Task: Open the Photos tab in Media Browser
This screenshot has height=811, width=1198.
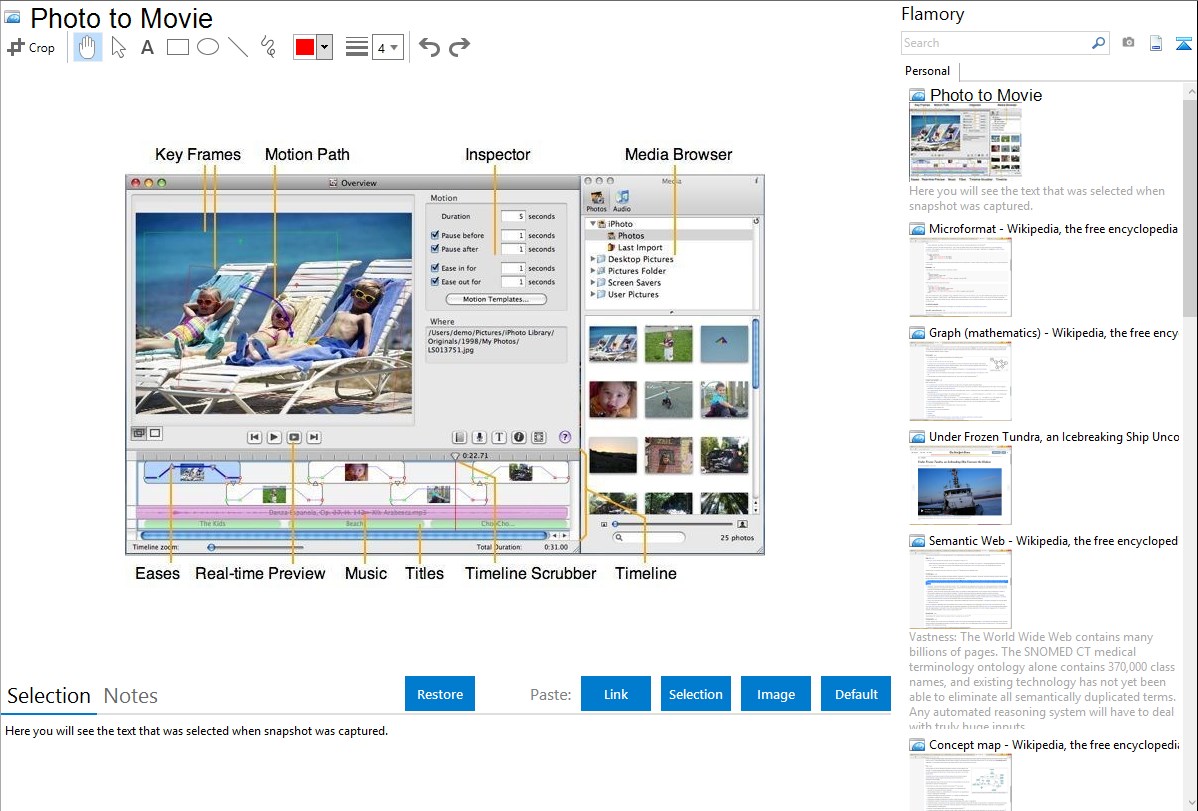Action: [597, 201]
